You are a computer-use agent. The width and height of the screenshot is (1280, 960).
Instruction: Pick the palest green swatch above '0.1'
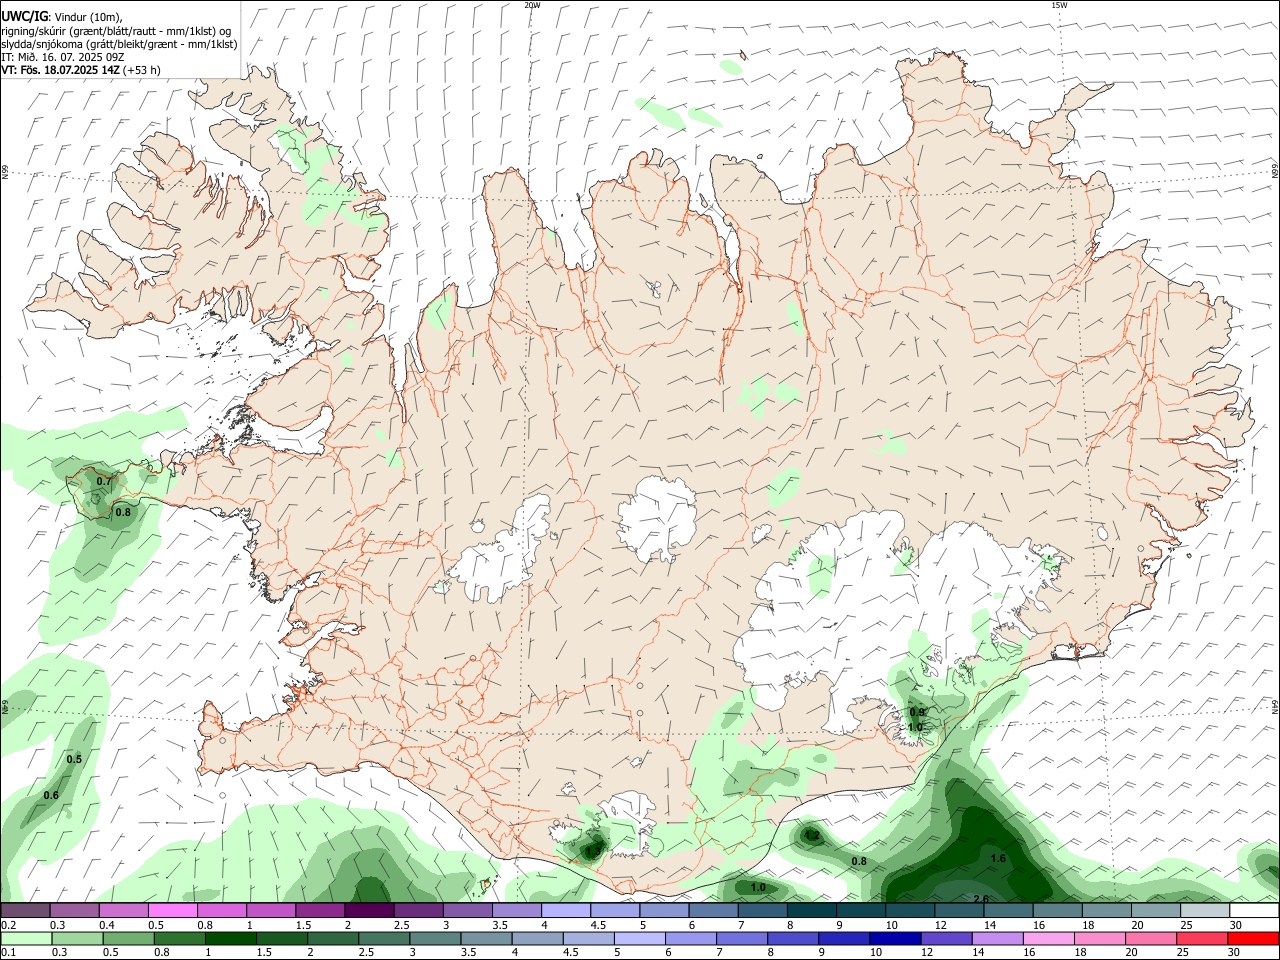coord(25,938)
